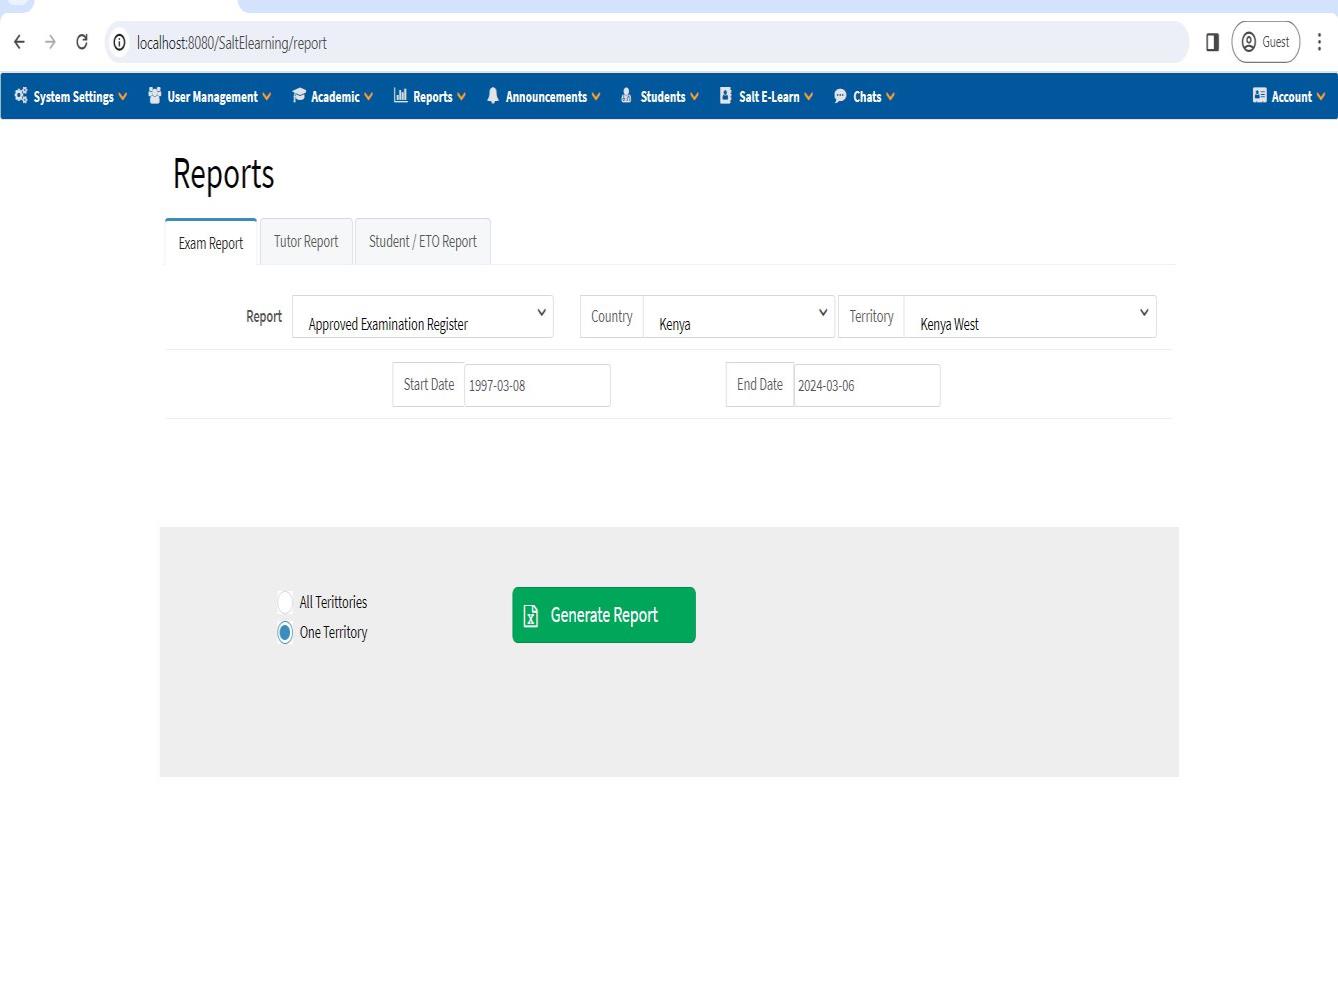1338x989 pixels.
Task: Click the Chats speech bubble icon
Action: [x=840, y=96]
